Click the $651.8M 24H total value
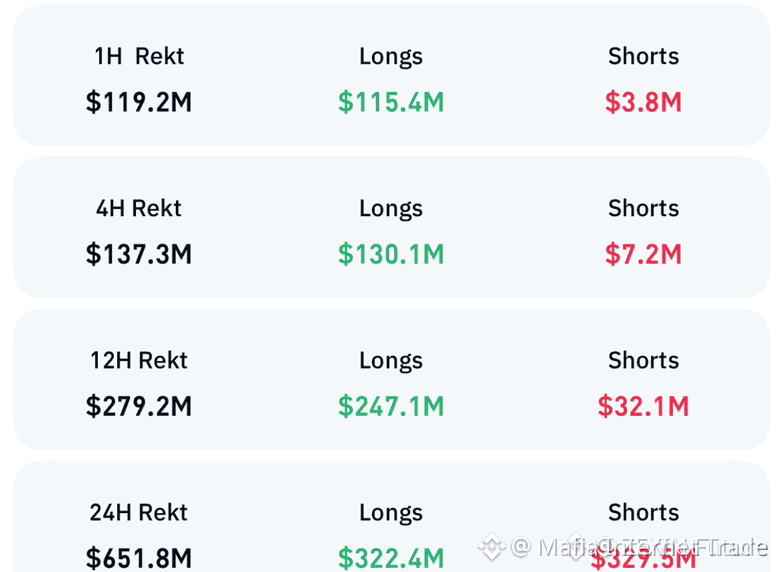Screen dimensions: 776x572 tap(139, 558)
